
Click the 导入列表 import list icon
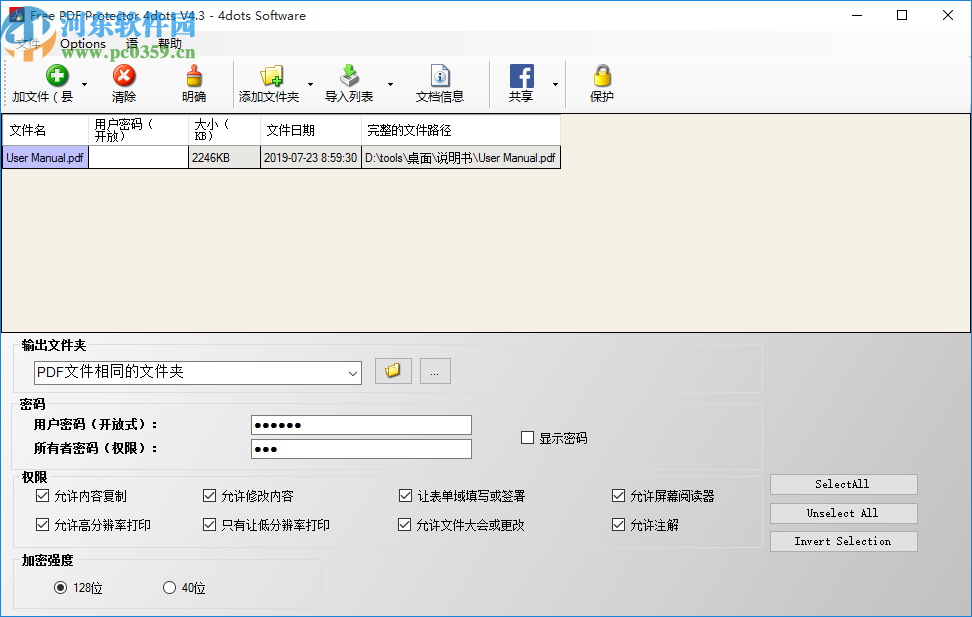click(349, 74)
